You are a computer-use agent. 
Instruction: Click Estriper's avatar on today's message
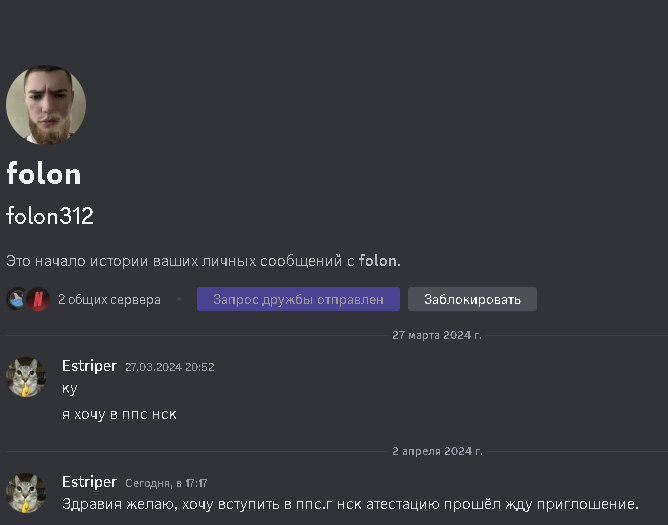[x=26, y=493]
